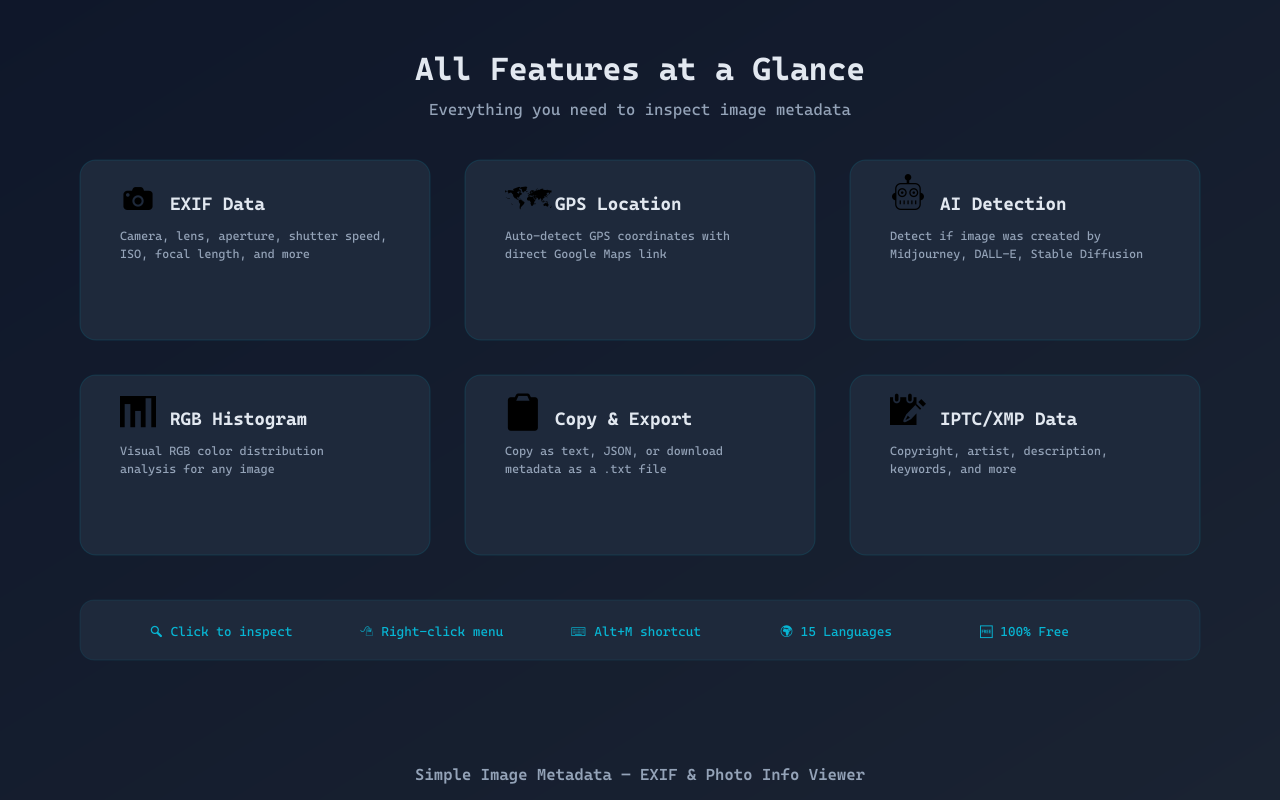Click the keyboard icon before Alt+M shortcut
The width and height of the screenshot is (1280, 800).
click(x=578, y=631)
